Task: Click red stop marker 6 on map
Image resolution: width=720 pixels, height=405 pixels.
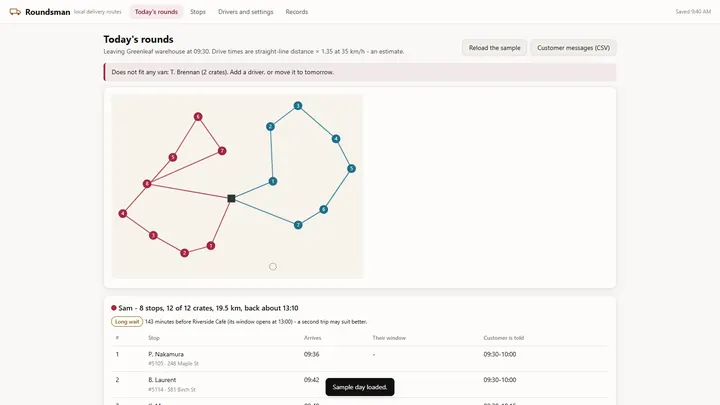Action: point(198,117)
